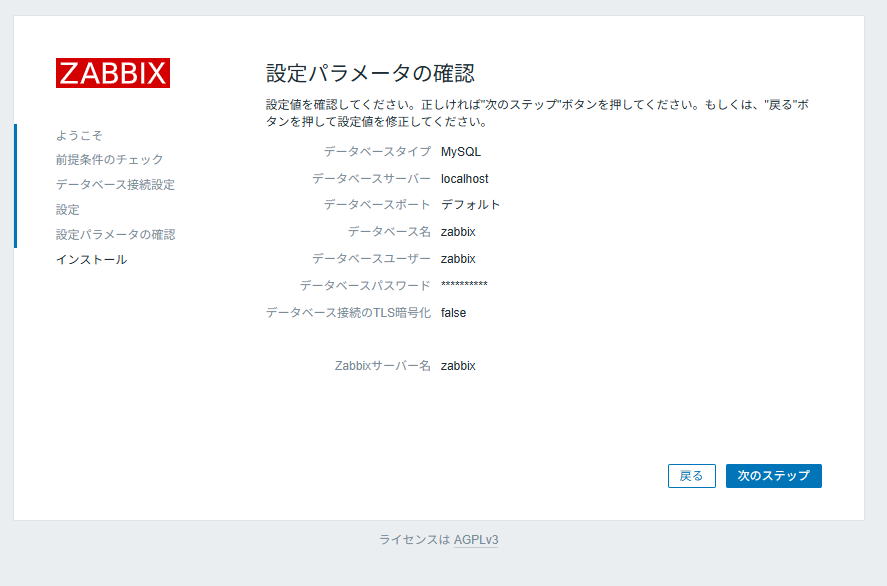Click the データベースユーザー label
Screen dimensions: 887x586
[x=371, y=259]
